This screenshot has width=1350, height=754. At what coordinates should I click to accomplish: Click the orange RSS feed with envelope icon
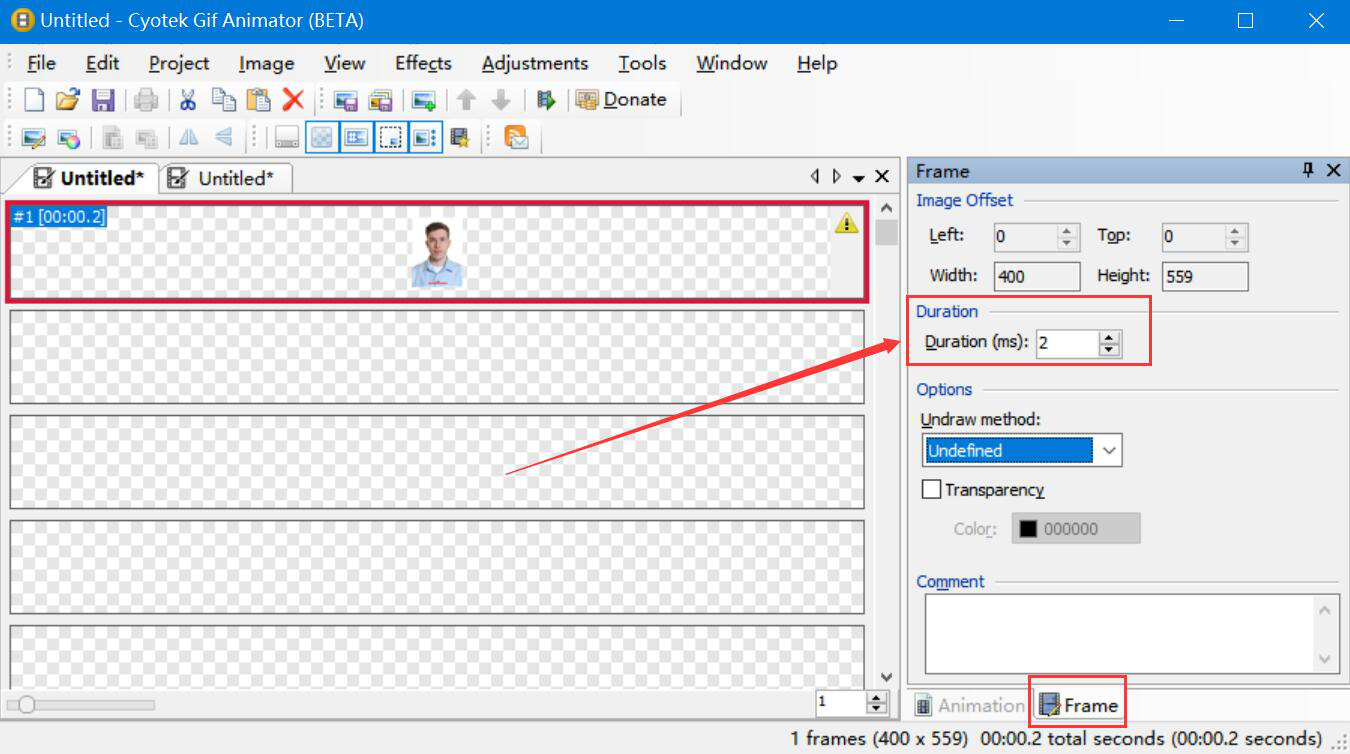pyautogui.click(x=516, y=138)
